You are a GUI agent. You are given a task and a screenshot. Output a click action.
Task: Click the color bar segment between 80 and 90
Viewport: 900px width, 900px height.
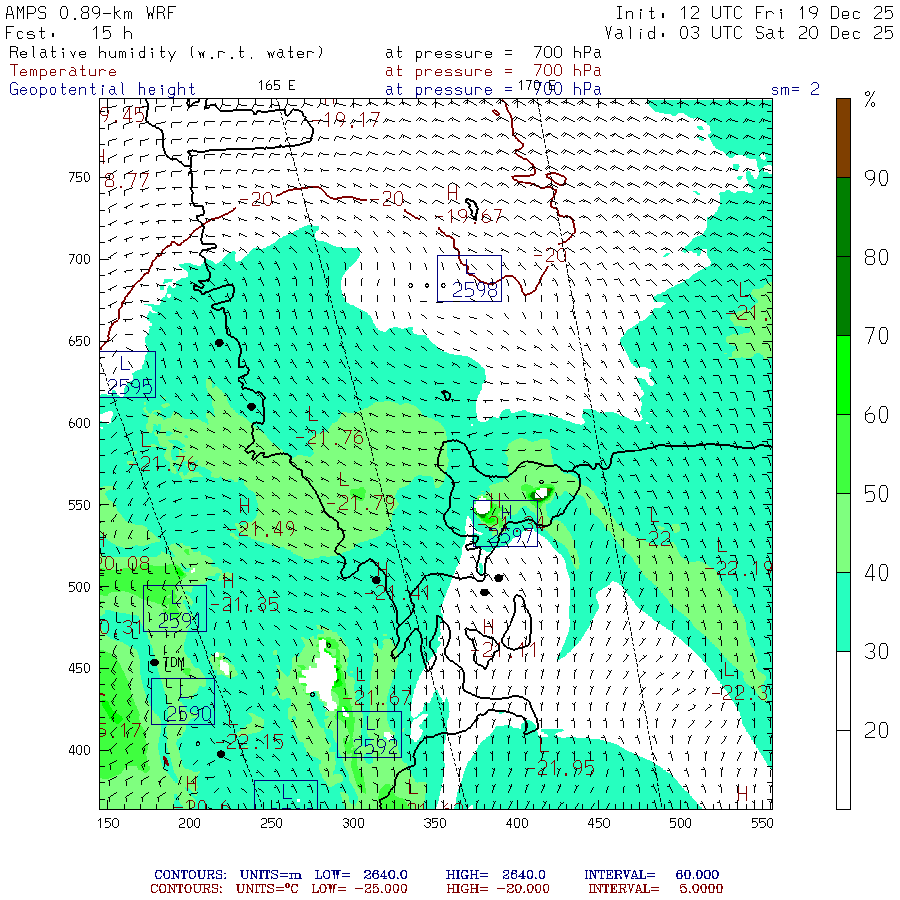click(843, 217)
